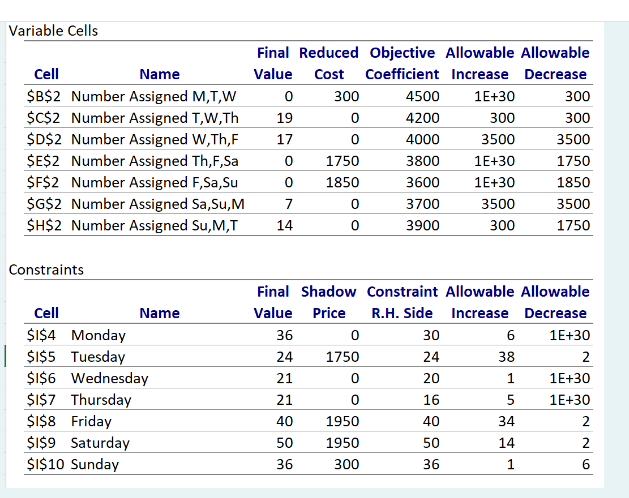Click objective coefficient 3700
The height and width of the screenshot is (498, 629).
[422, 204]
